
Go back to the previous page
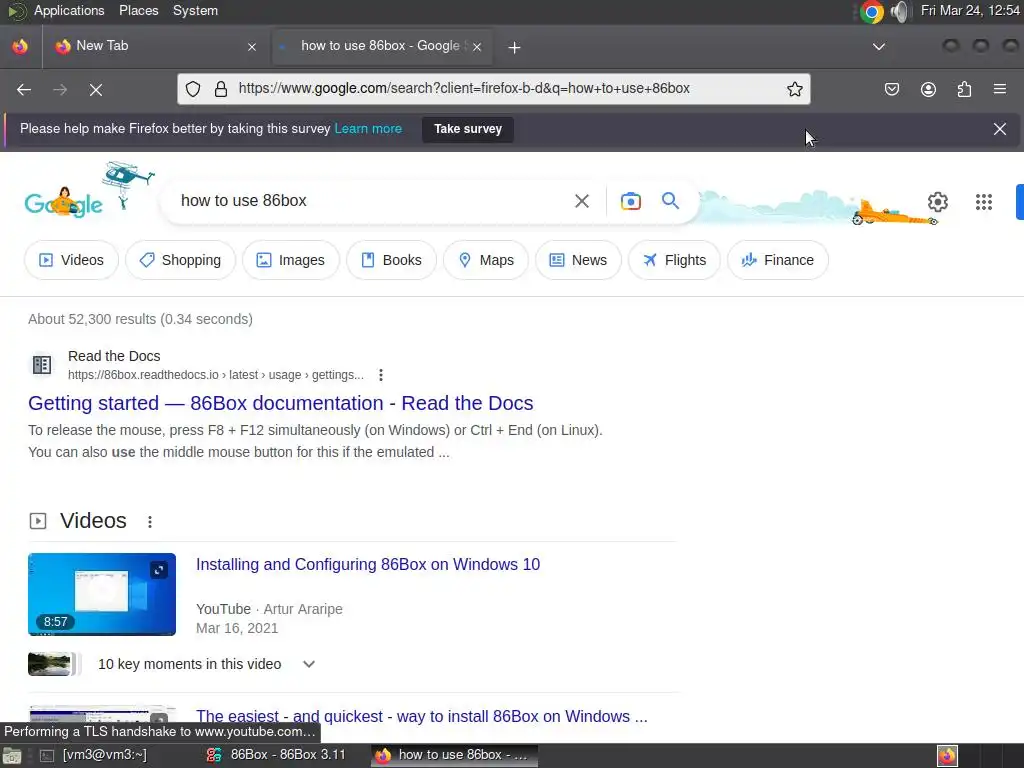(x=24, y=89)
